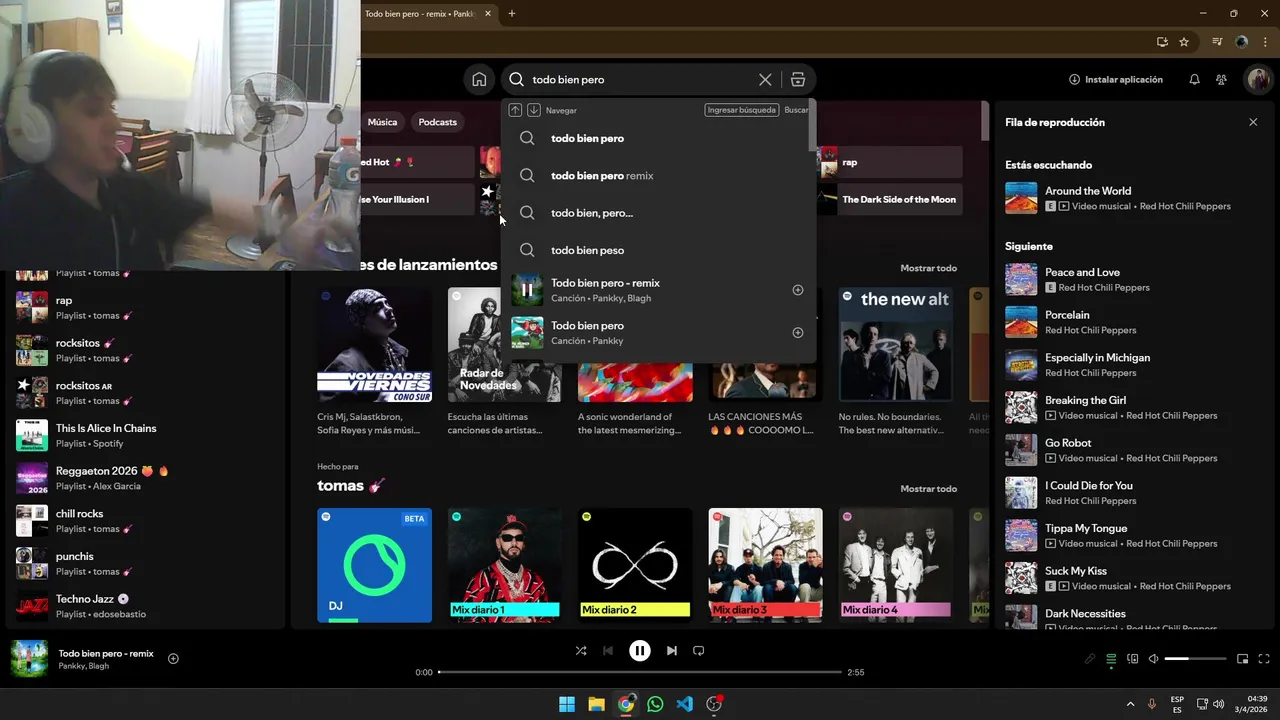Skip to next track
Viewport: 1280px width, 720px height.
[x=672, y=651]
